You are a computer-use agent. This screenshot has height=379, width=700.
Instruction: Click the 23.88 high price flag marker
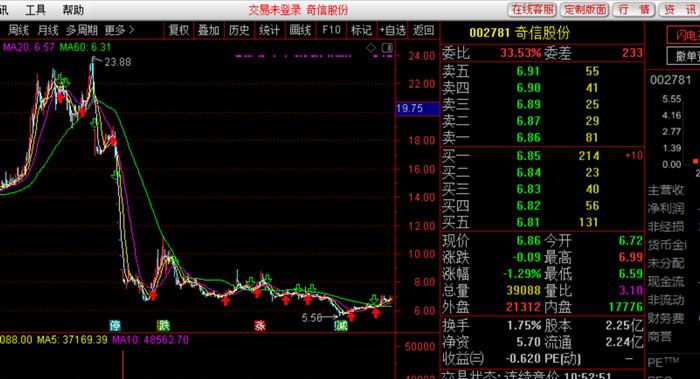click(x=112, y=62)
